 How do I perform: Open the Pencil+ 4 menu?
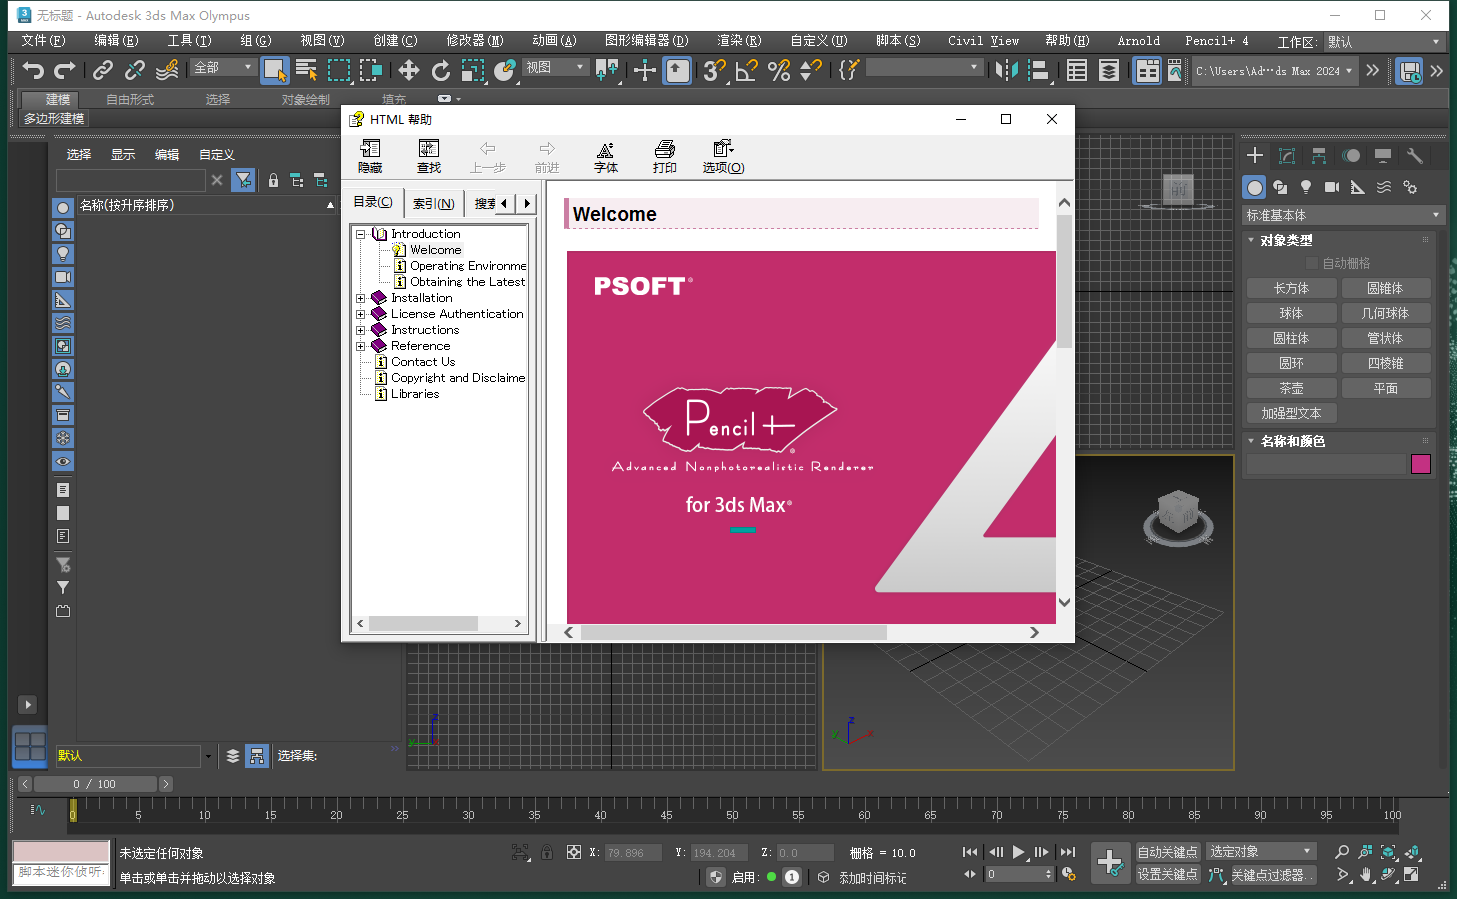1217,41
